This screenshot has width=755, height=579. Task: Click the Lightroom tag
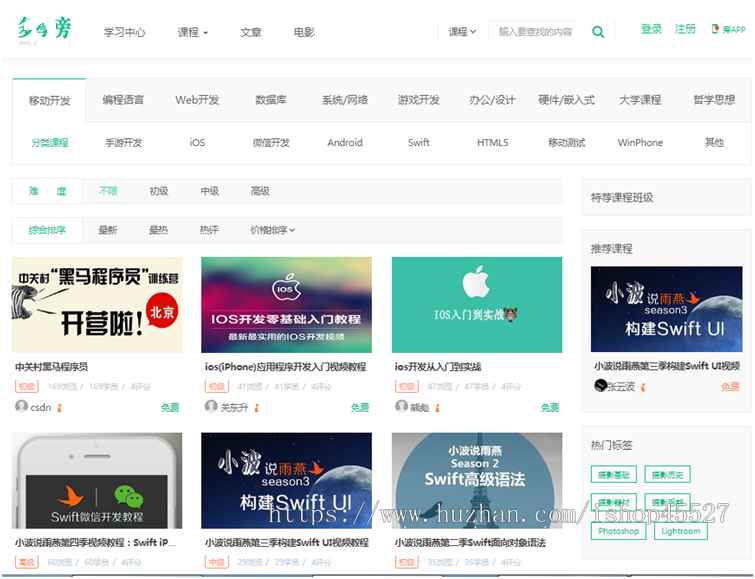coord(681,531)
